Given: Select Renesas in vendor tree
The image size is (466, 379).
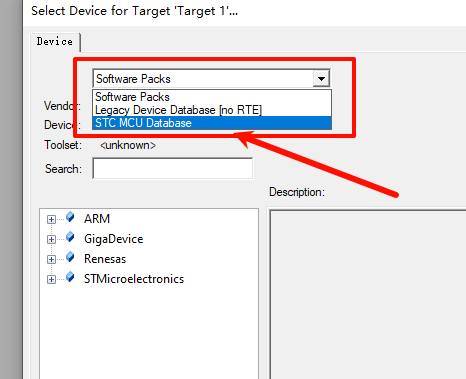Looking at the screenshot, I should pyautogui.click(x=105, y=259).
